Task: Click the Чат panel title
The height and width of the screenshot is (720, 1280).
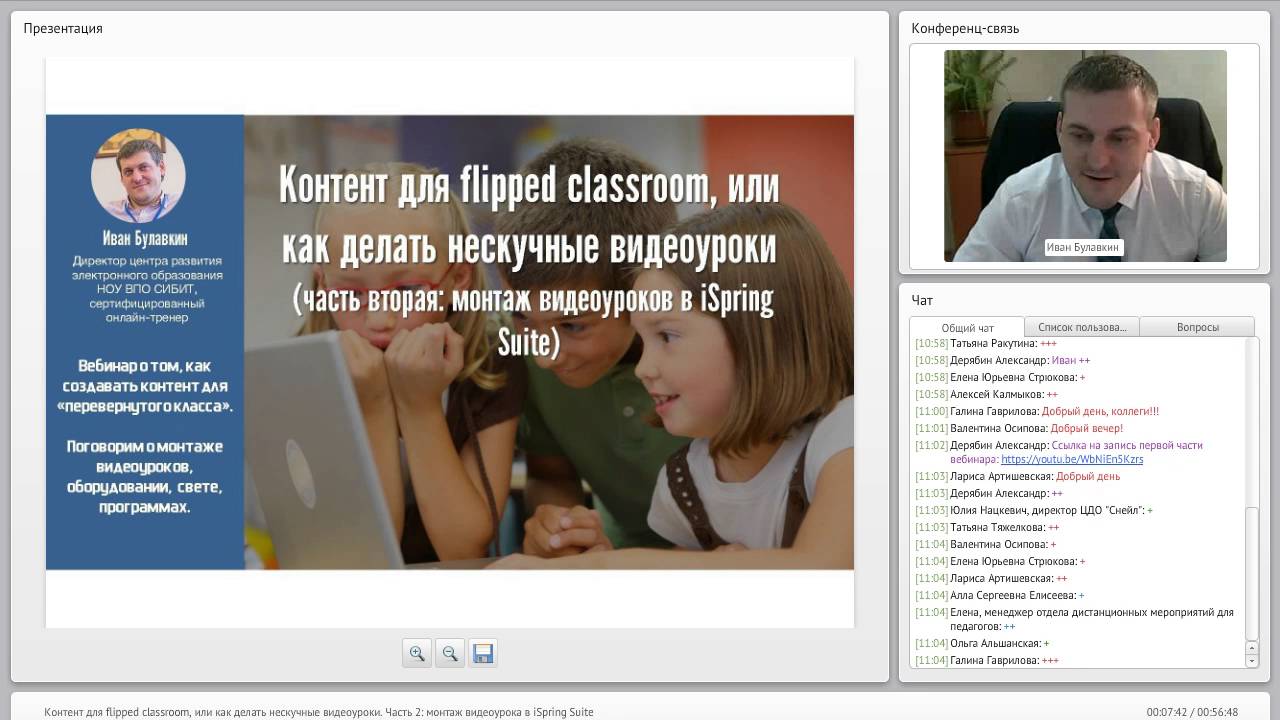Action: point(922,300)
